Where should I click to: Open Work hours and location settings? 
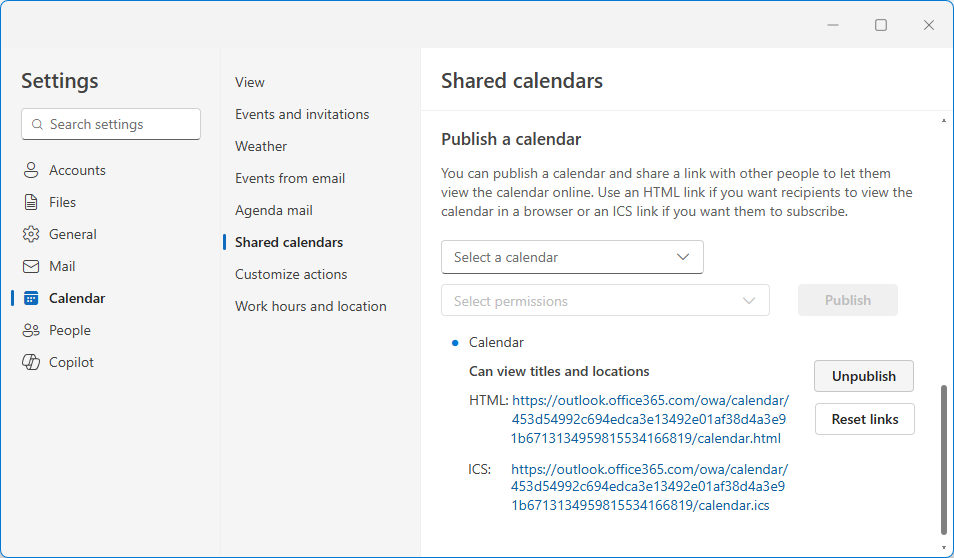pyautogui.click(x=310, y=306)
